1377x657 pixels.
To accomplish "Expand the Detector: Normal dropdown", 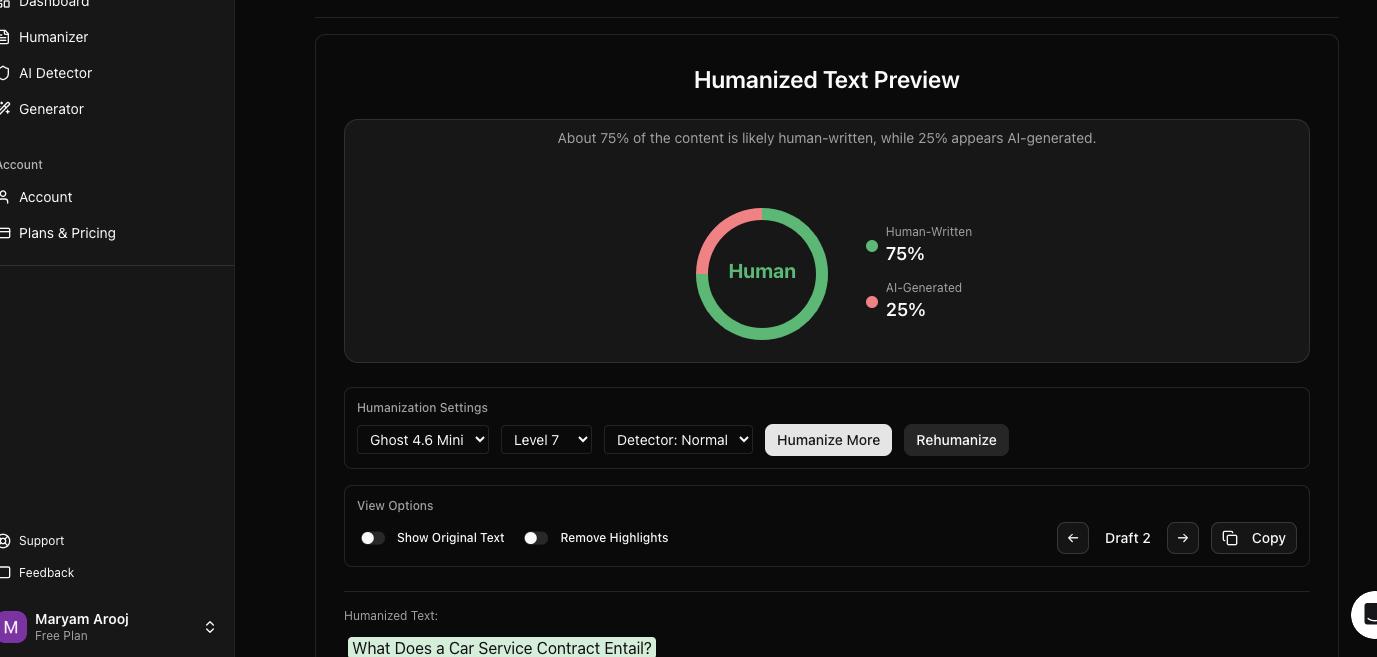I will click(678, 440).
